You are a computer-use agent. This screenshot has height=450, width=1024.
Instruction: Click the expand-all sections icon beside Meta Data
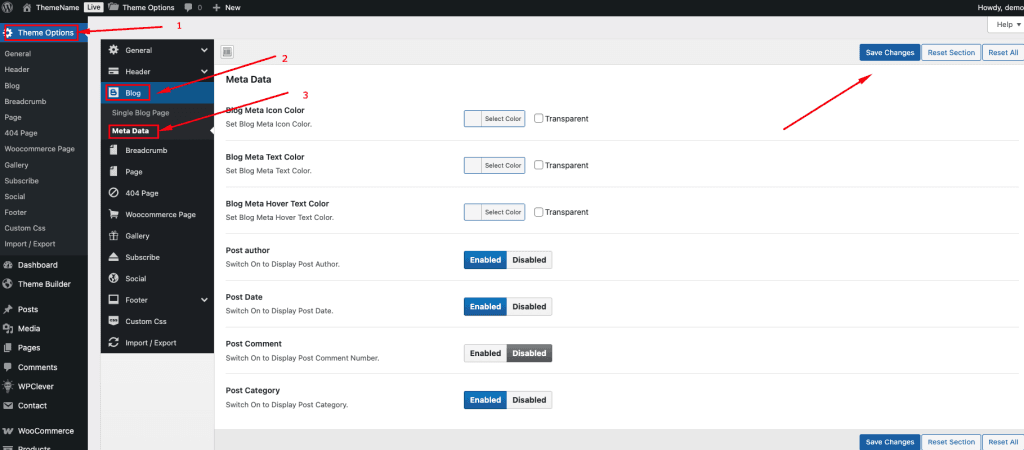click(227, 52)
